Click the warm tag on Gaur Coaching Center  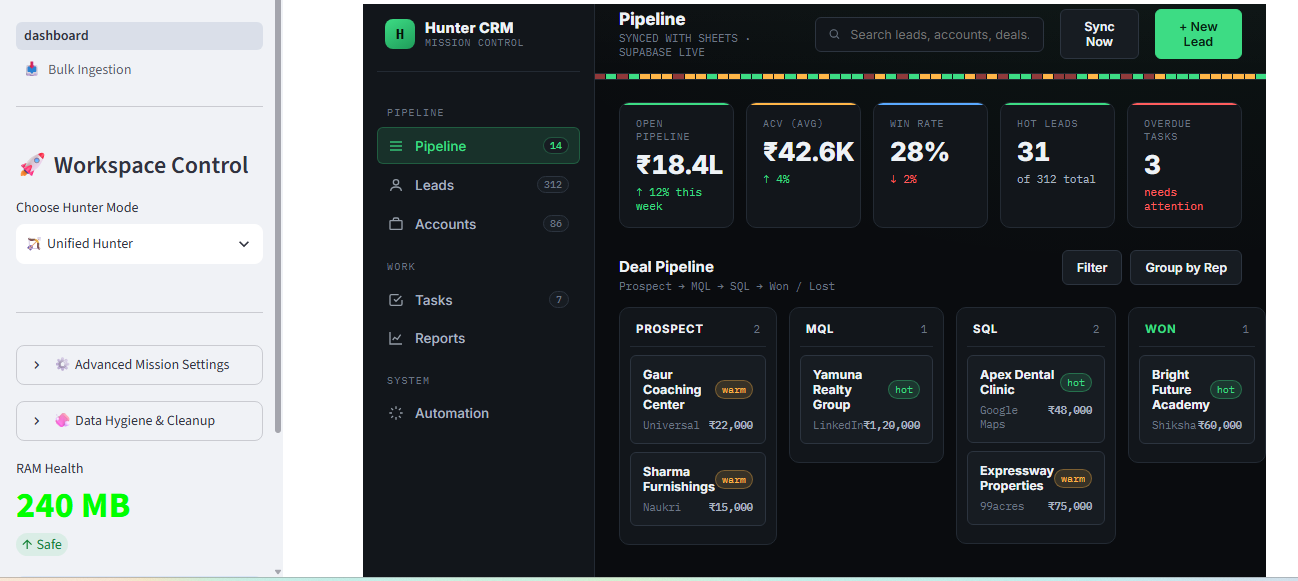(x=734, y=390)
